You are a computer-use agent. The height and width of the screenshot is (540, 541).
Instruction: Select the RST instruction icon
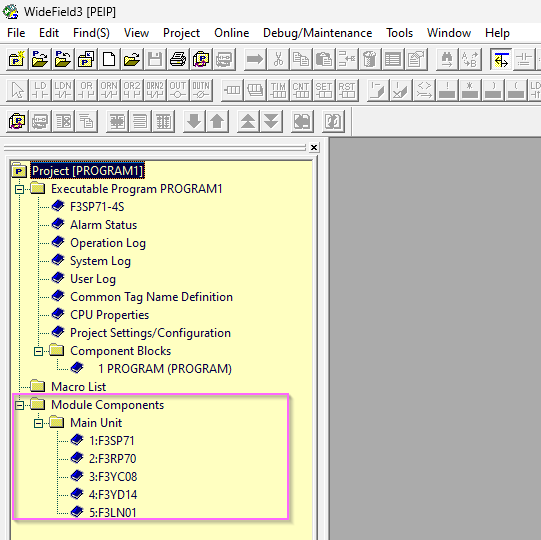click(347, 90)
